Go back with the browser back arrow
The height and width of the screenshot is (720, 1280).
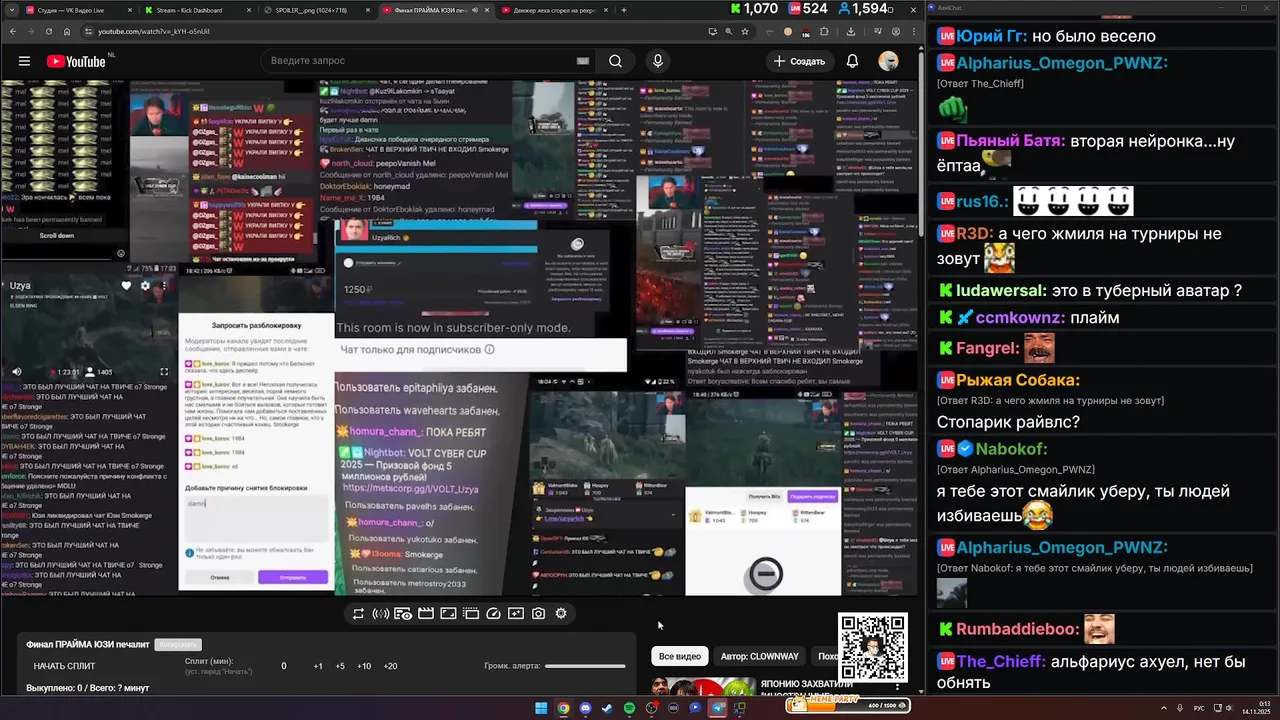tap(13, 31)
